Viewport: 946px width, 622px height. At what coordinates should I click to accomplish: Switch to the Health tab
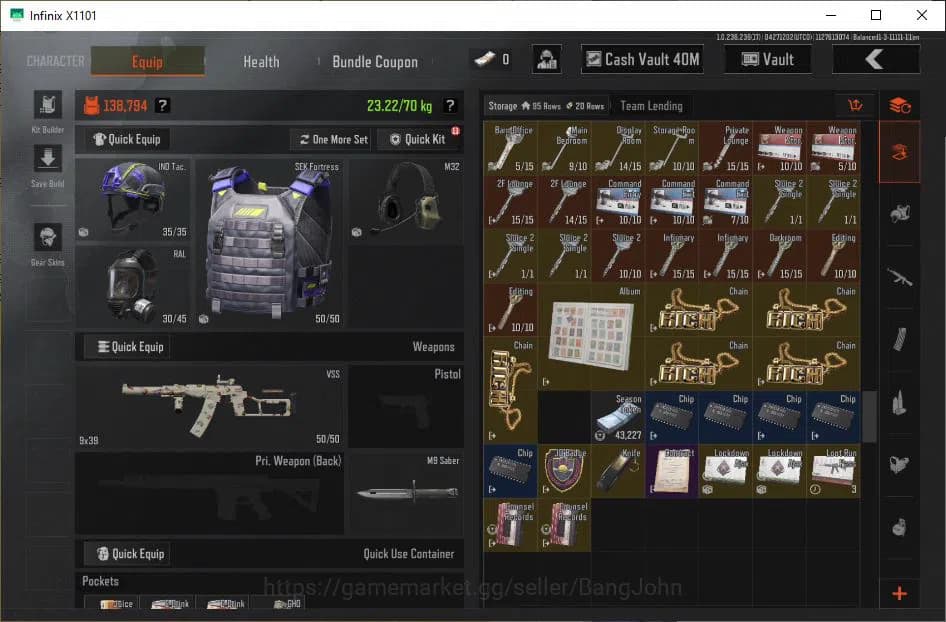click(260, 62)
